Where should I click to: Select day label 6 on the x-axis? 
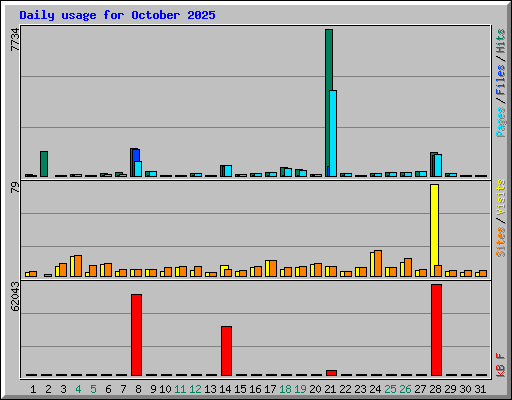(x=108, y=389)
